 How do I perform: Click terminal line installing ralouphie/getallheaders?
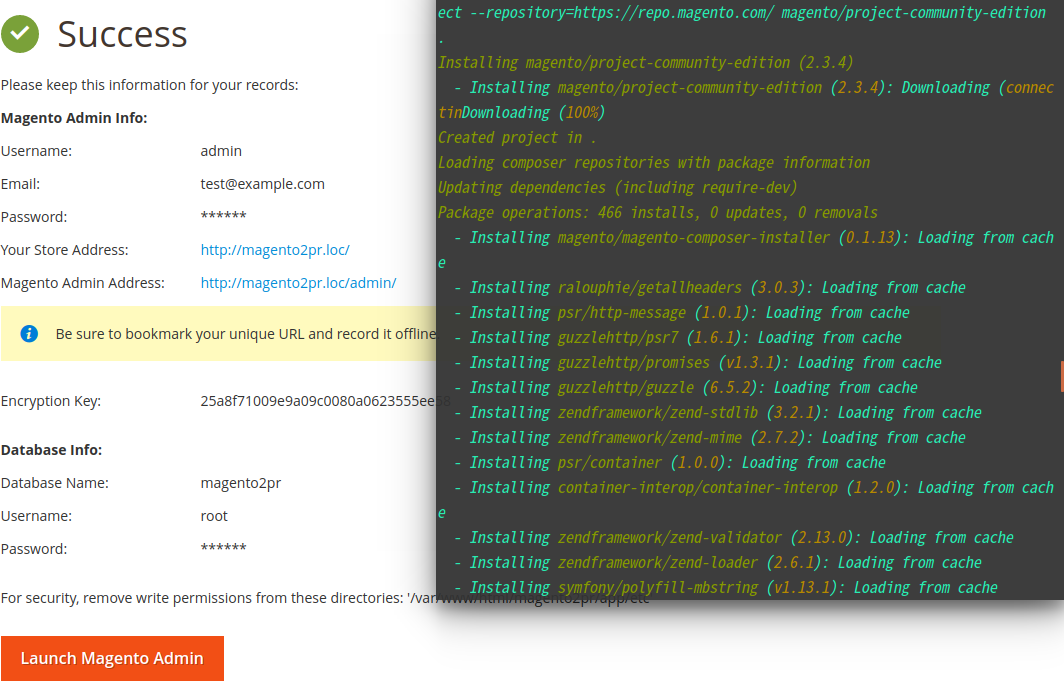tap(710, 288)
